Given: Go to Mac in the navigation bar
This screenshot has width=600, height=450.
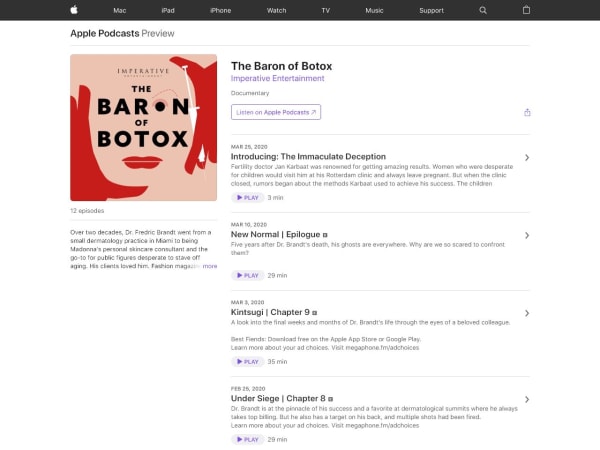Looking at the screenshot, I should tap(120, 10).
